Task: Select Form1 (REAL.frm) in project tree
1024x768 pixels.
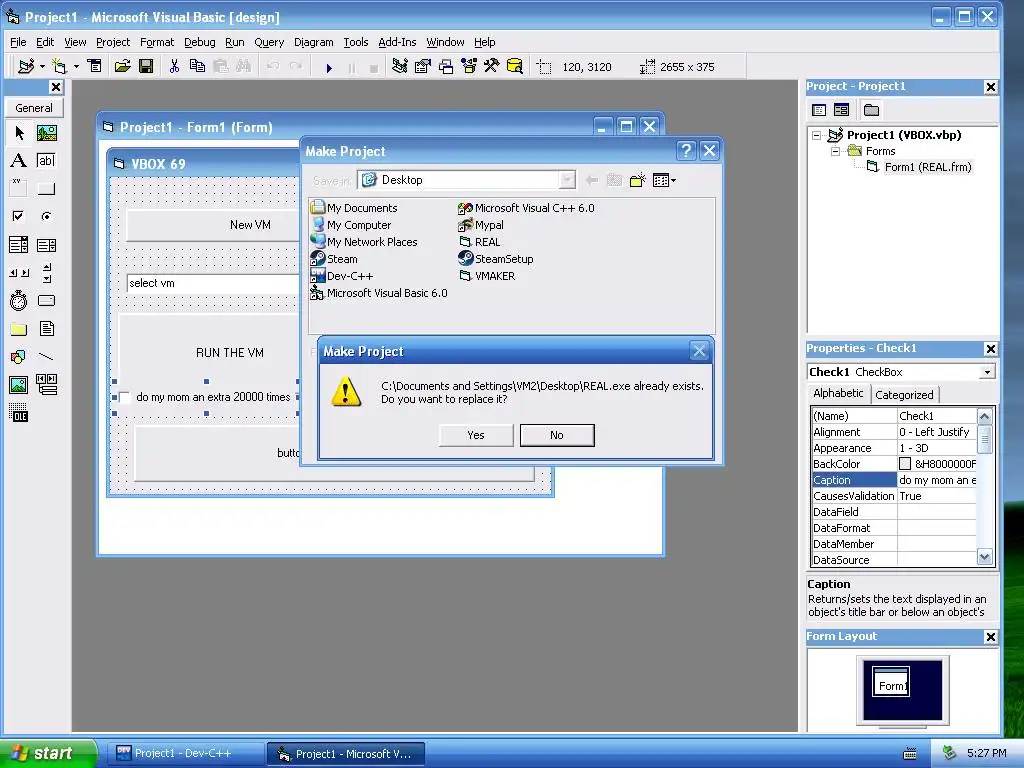Action: (x=927, y=167)
